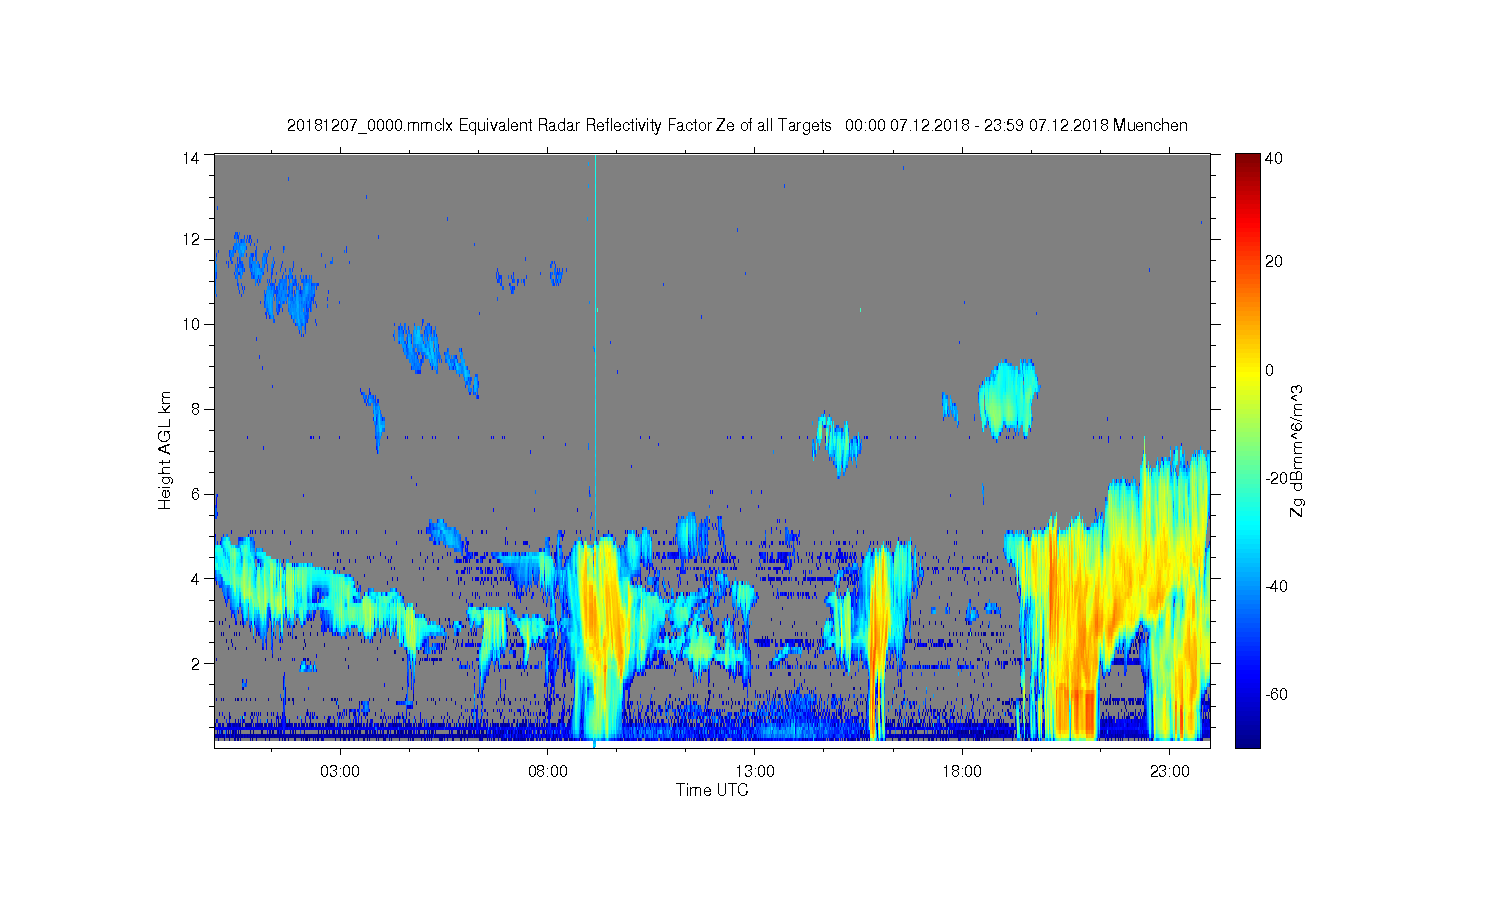Click the orange precipitation core near 16:00
The width and height of the screenshot is (1500, 900).
click(878, 640)
